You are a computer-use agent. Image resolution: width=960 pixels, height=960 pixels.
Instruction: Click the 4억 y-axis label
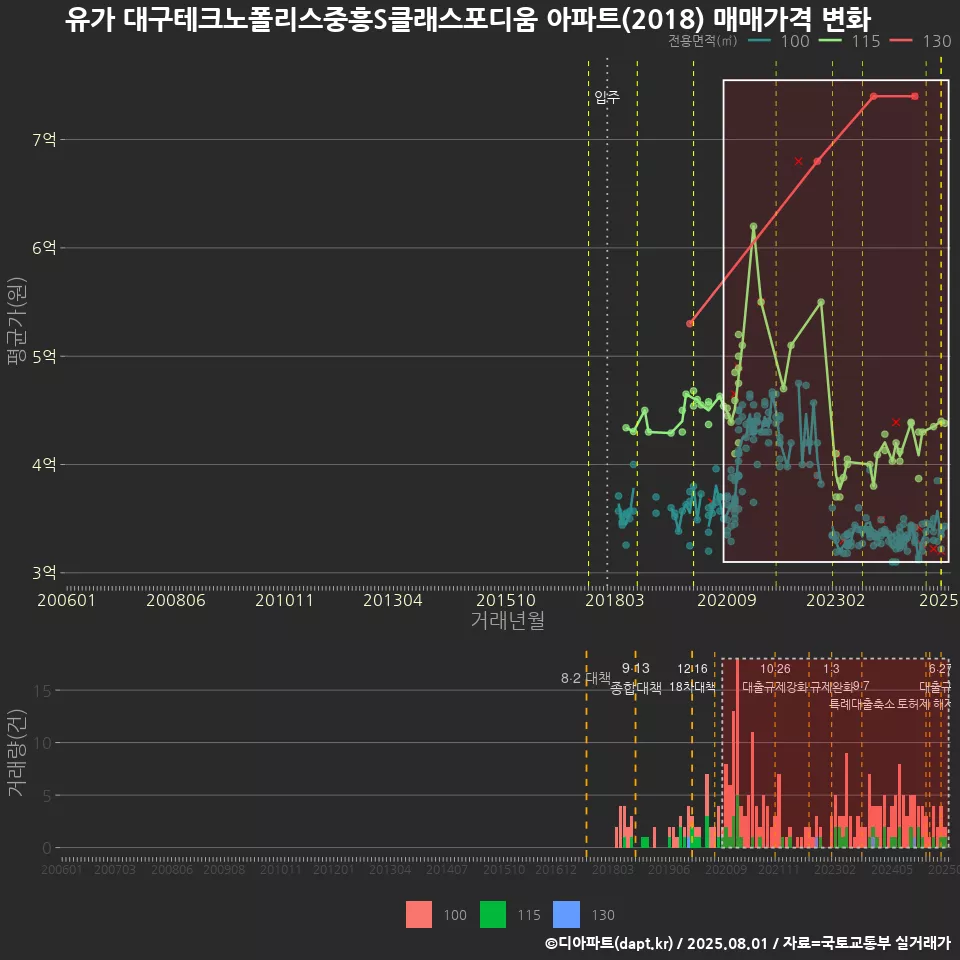point(44,465)
